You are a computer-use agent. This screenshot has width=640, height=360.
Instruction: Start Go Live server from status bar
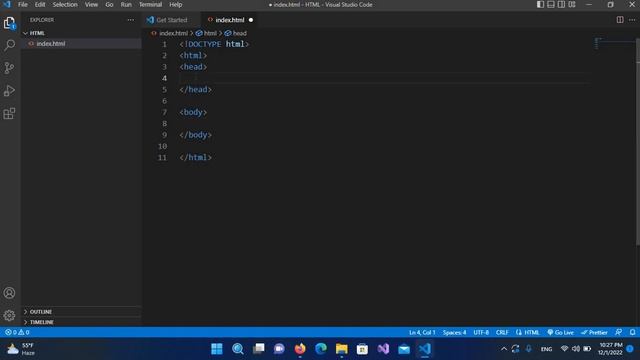click(560, 332)
